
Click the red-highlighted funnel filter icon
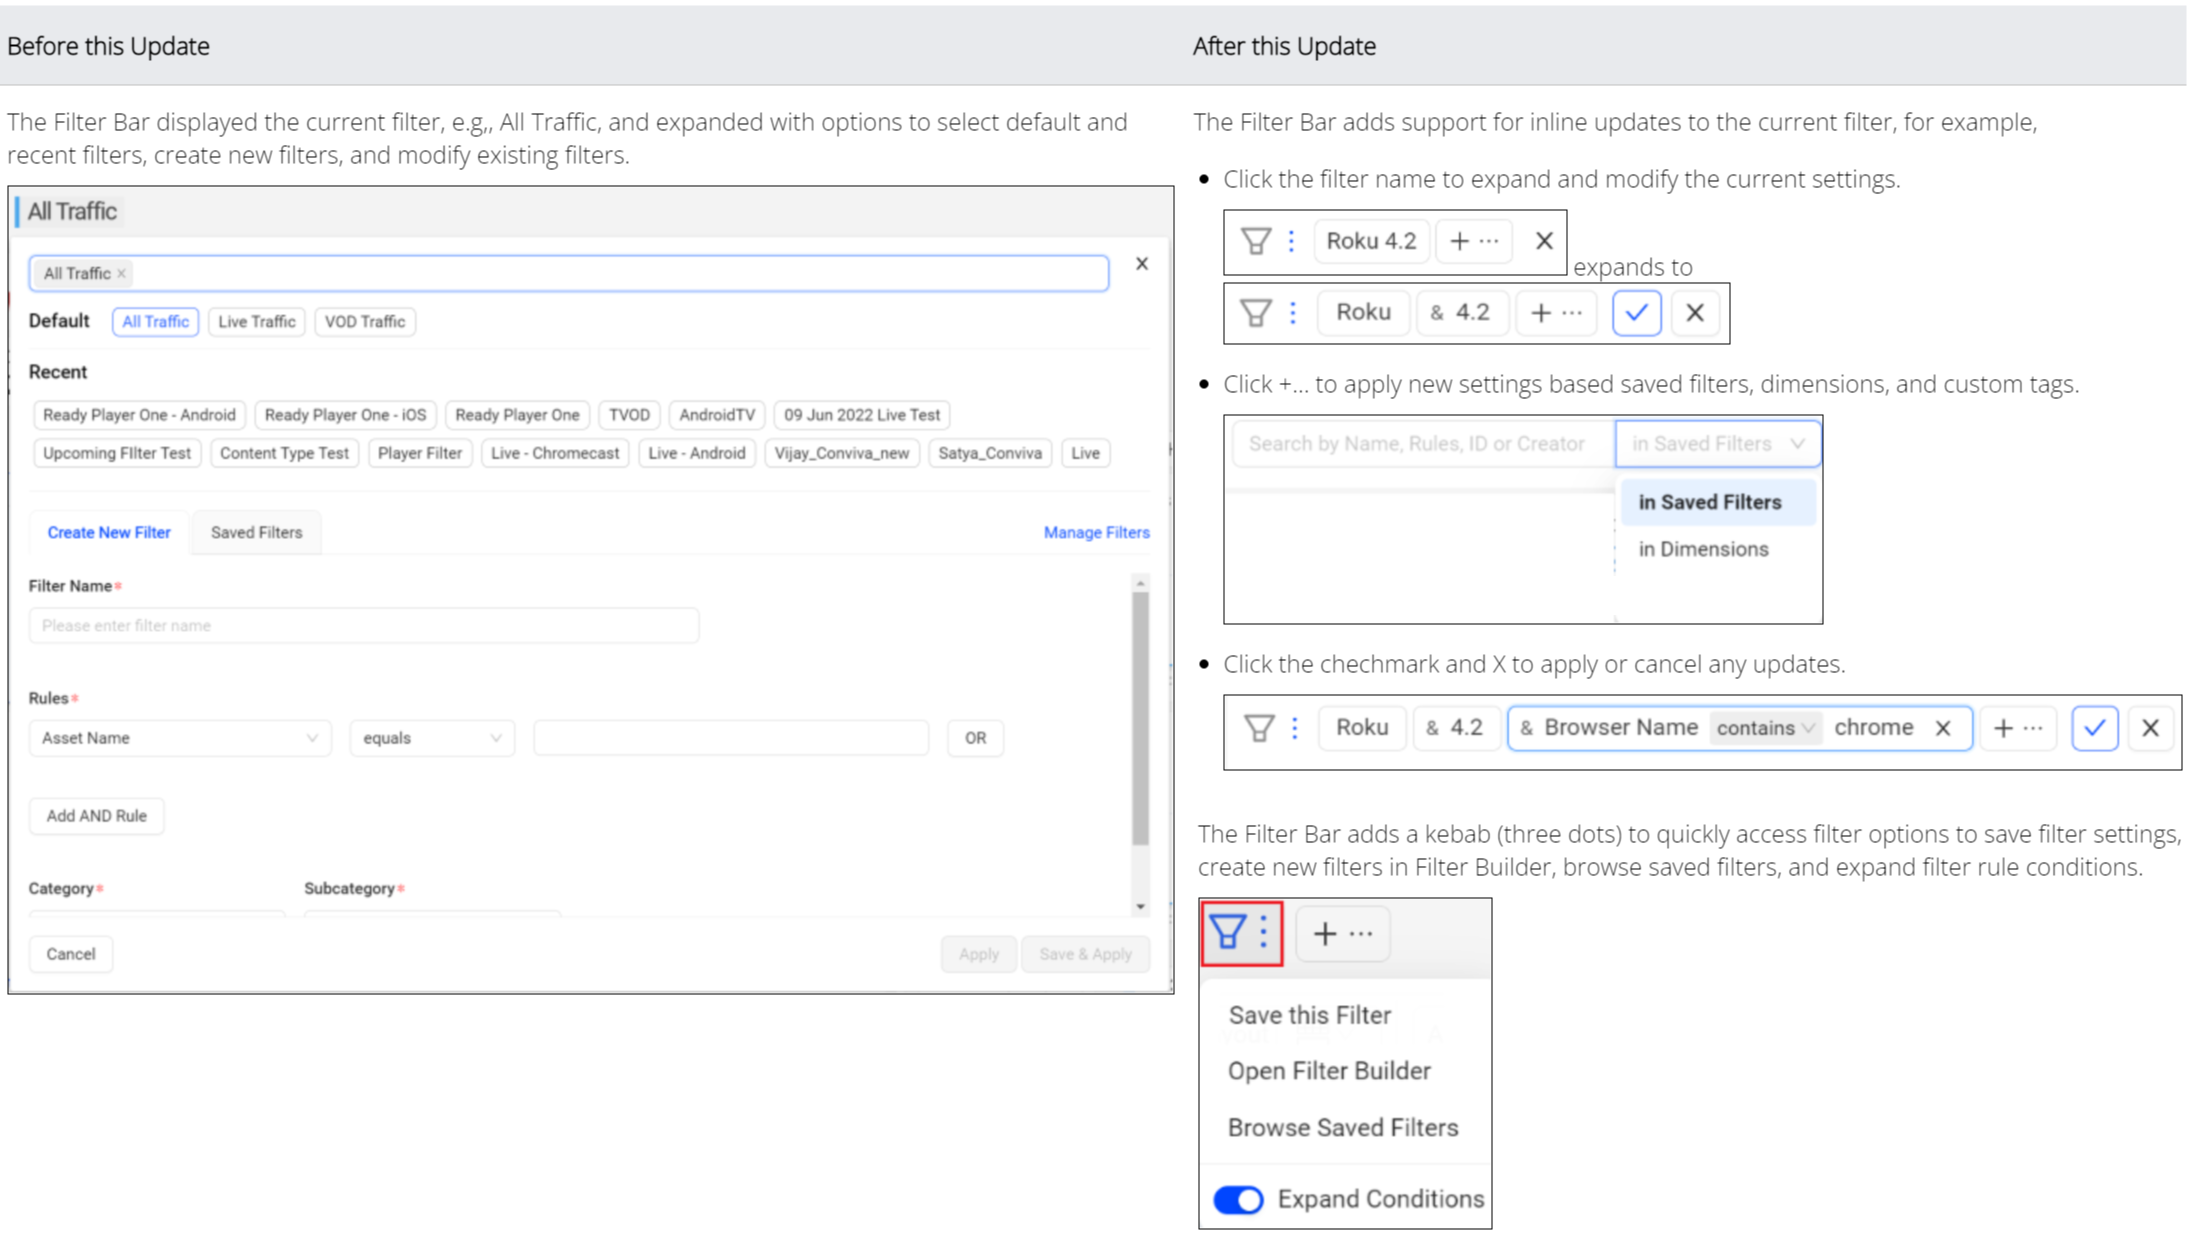click(1228, 932)
